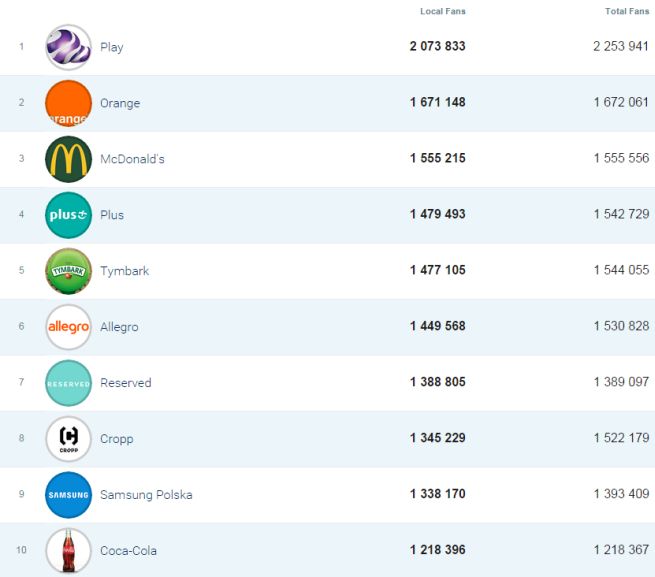Click the Cropp logo icon

pyautogui.click(x=68, y=439)
